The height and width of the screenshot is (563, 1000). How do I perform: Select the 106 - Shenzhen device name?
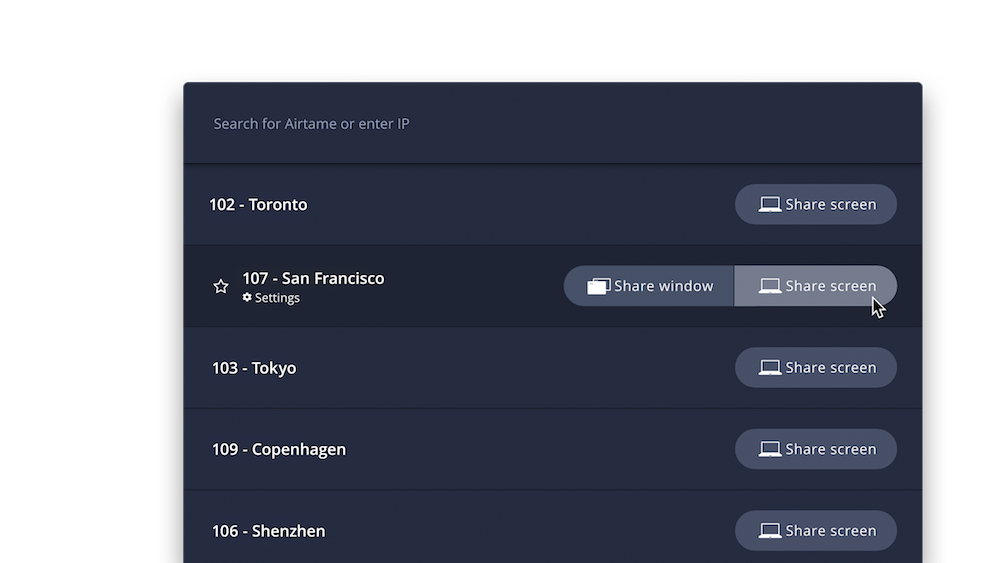(x=268, y=531)
